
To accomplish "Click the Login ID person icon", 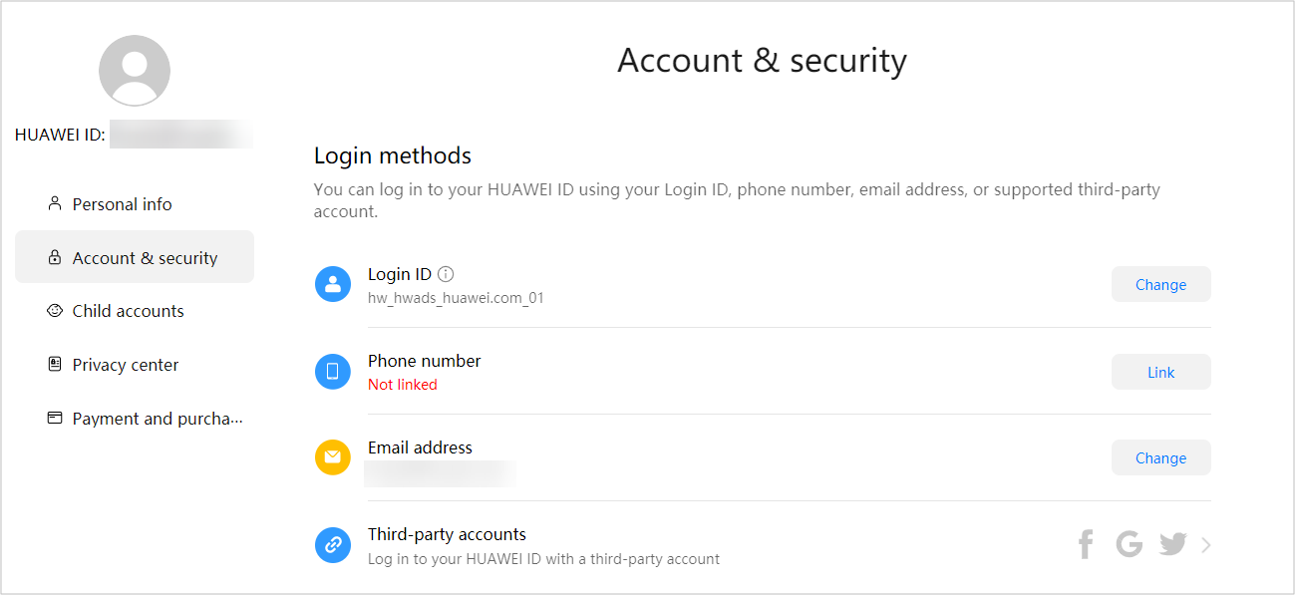I will click(x=333, y=284).
